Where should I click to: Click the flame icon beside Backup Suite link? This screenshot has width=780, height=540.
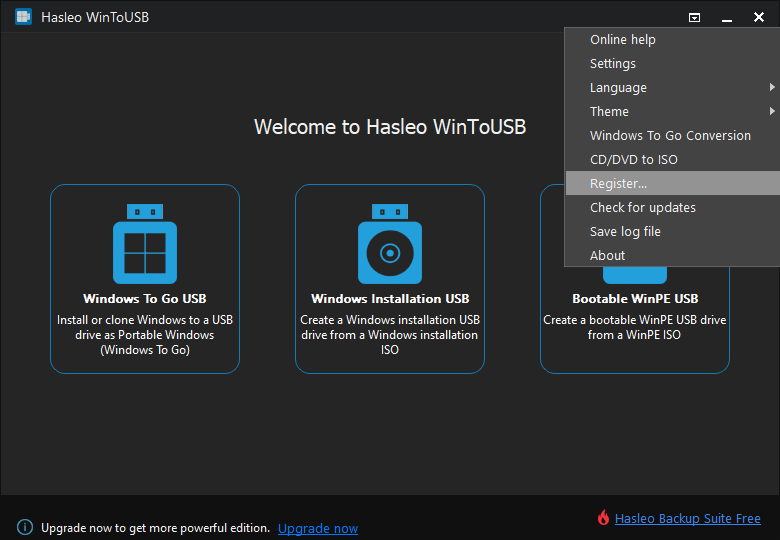[x=603, y=518]
